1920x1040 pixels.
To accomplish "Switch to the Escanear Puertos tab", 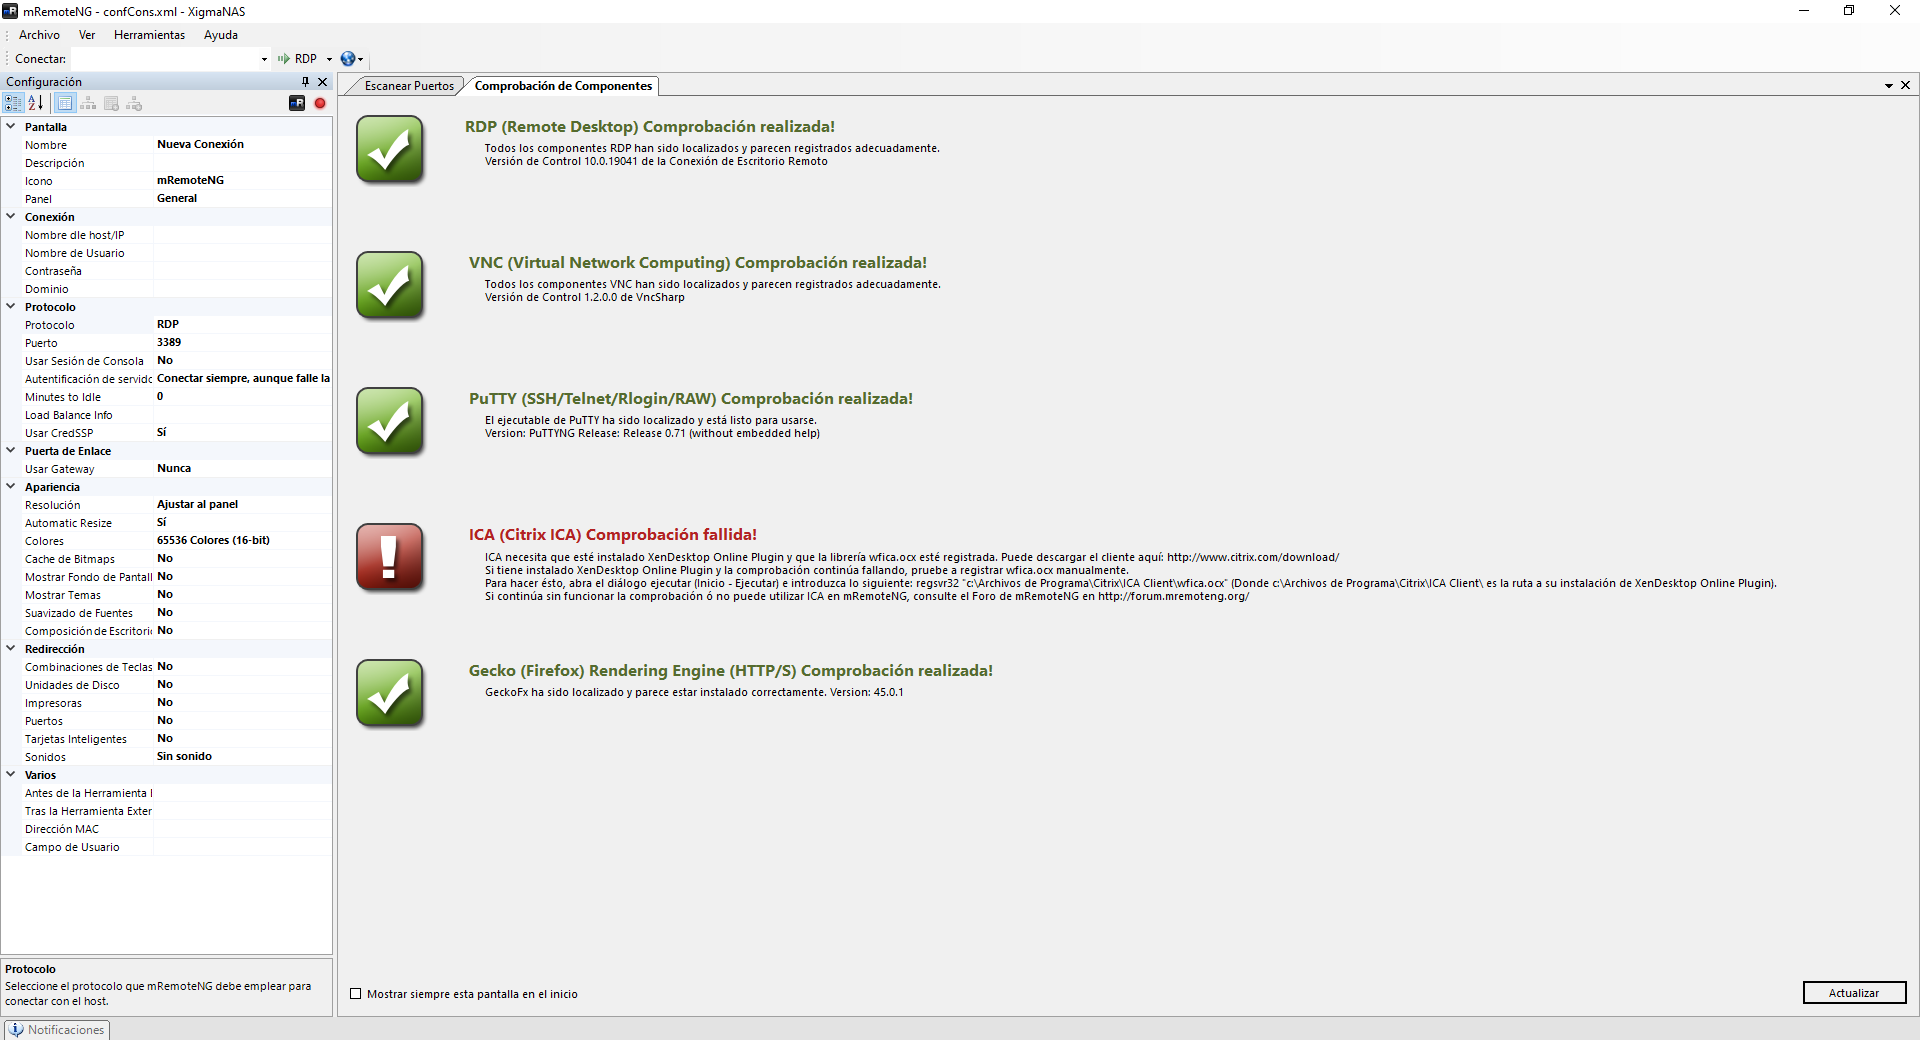I will click(x=409, y=86).
